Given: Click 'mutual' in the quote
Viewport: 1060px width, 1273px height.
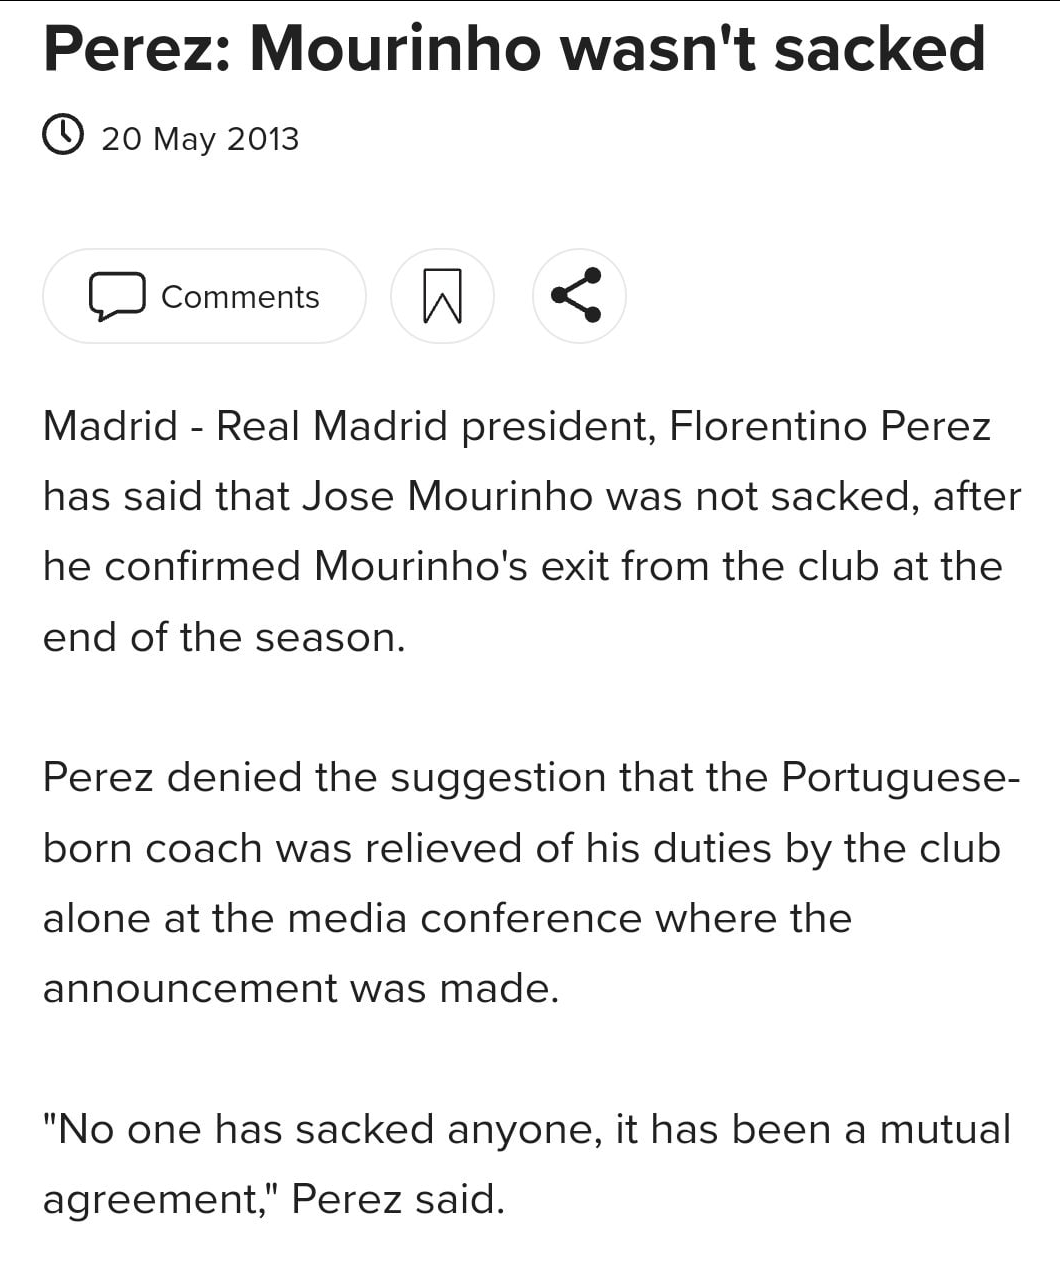Looking at the screenshot, I should point(945,1129).
